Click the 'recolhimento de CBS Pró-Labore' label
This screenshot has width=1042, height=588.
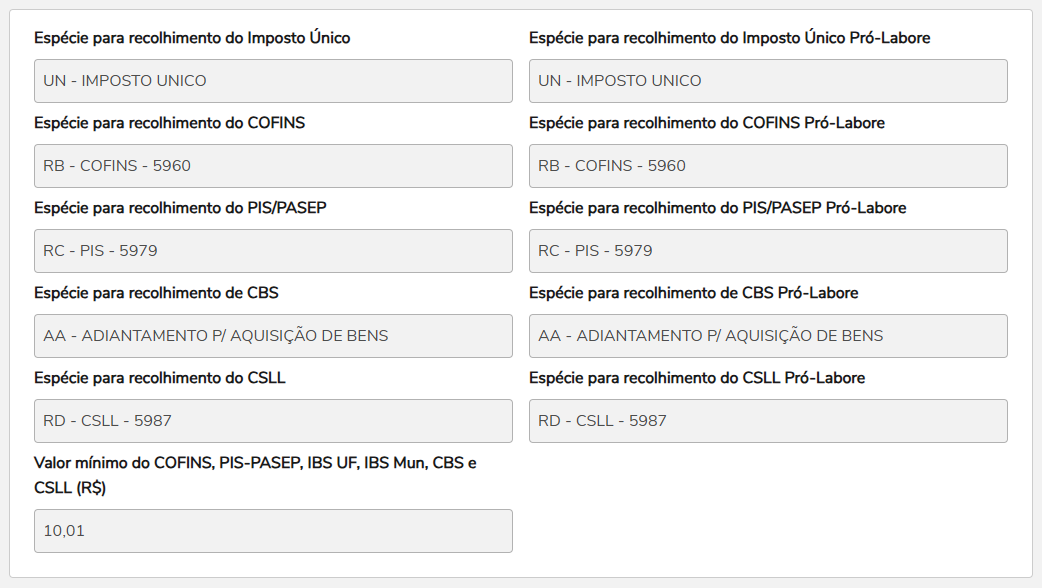coord(693,293)
